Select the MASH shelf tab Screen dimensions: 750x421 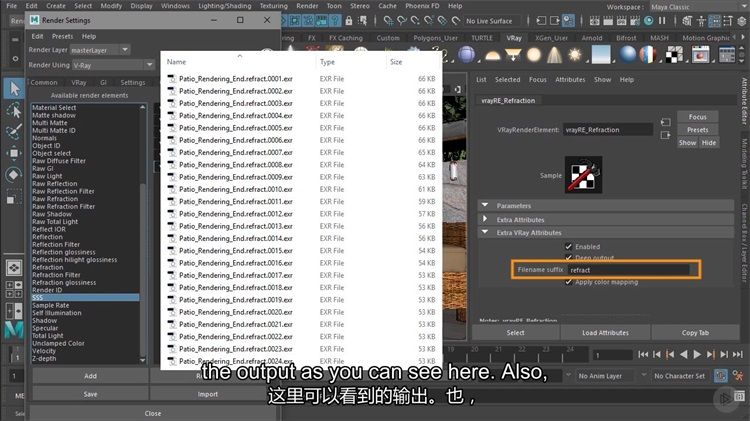[x=659, y=38]
